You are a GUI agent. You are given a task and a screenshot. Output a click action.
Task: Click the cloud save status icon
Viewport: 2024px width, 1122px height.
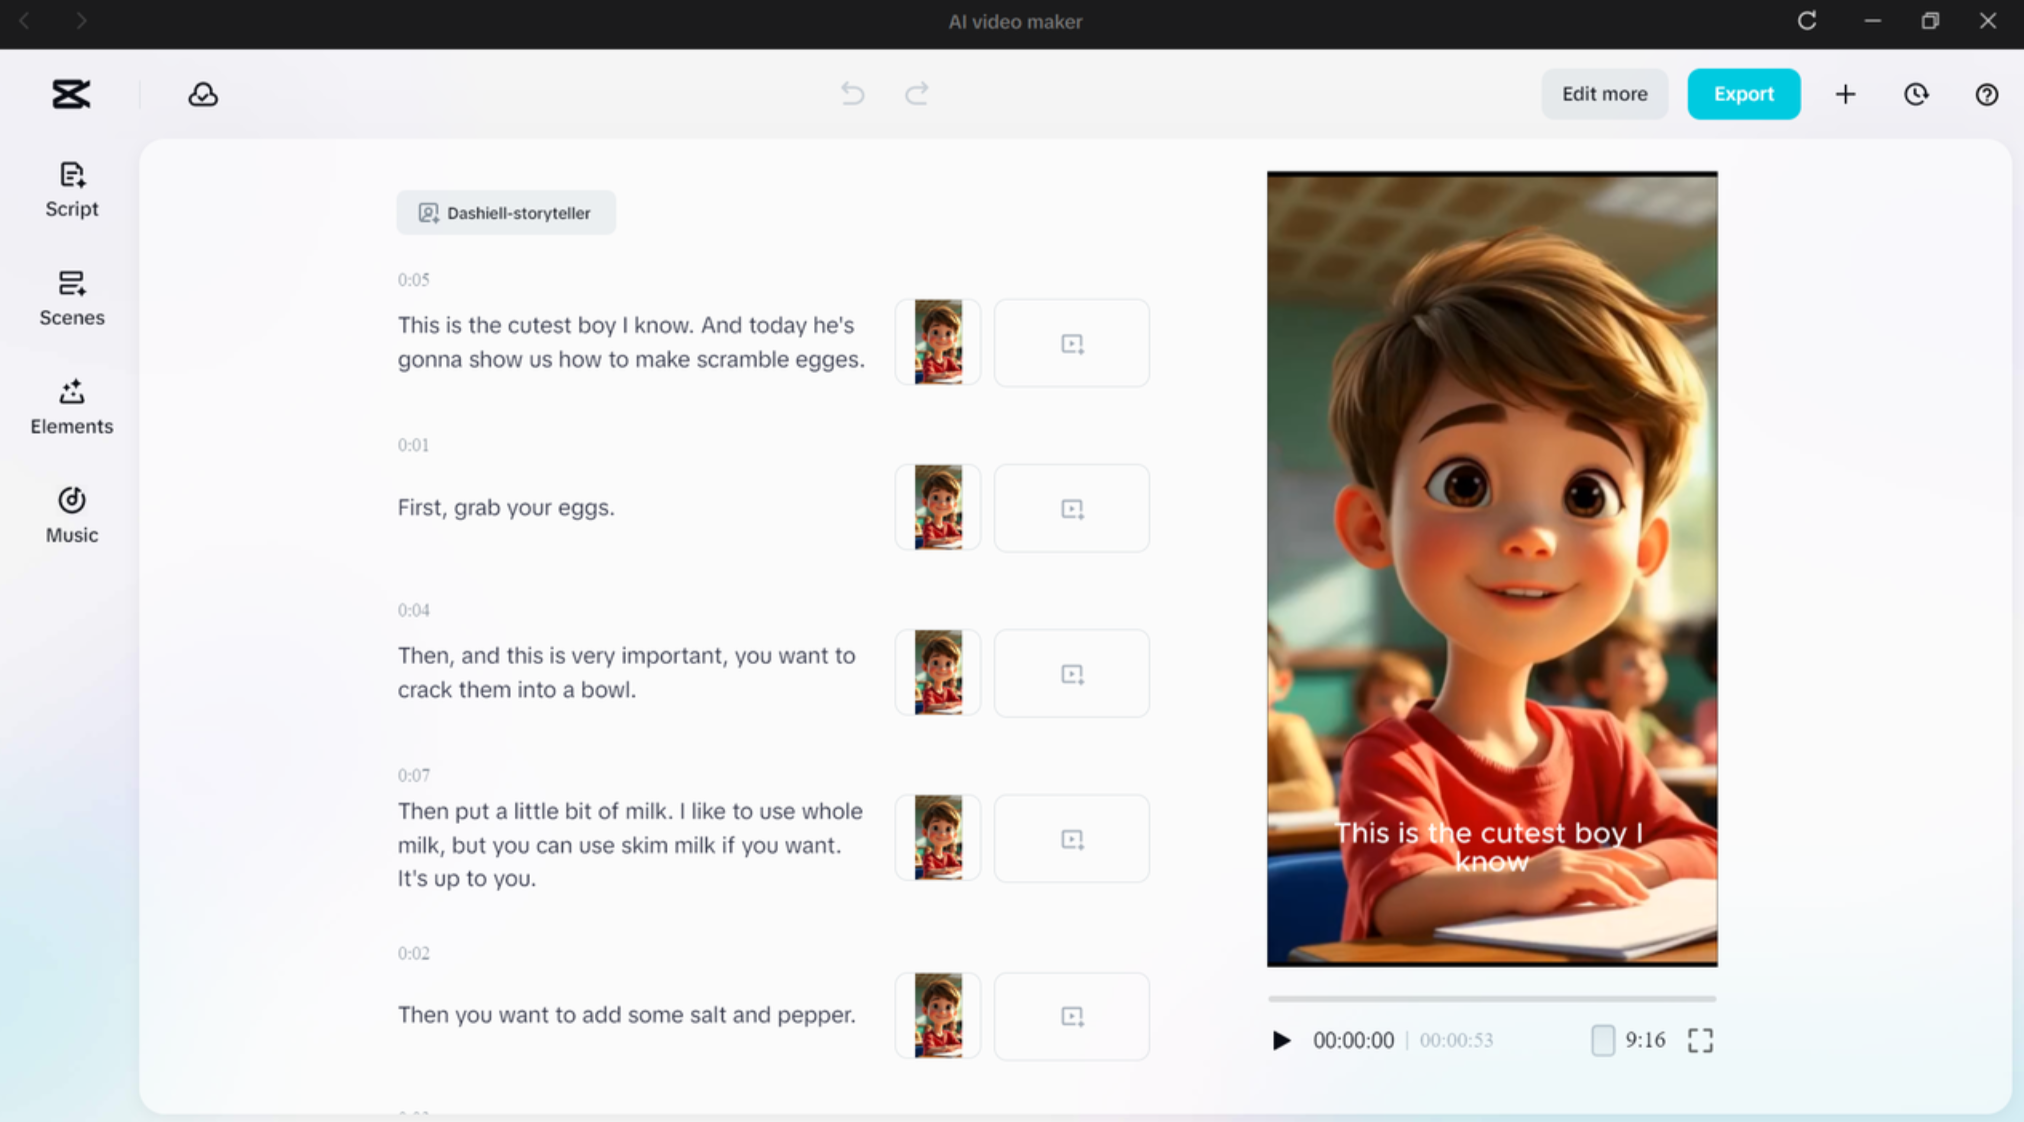click(x=203, y=94)
